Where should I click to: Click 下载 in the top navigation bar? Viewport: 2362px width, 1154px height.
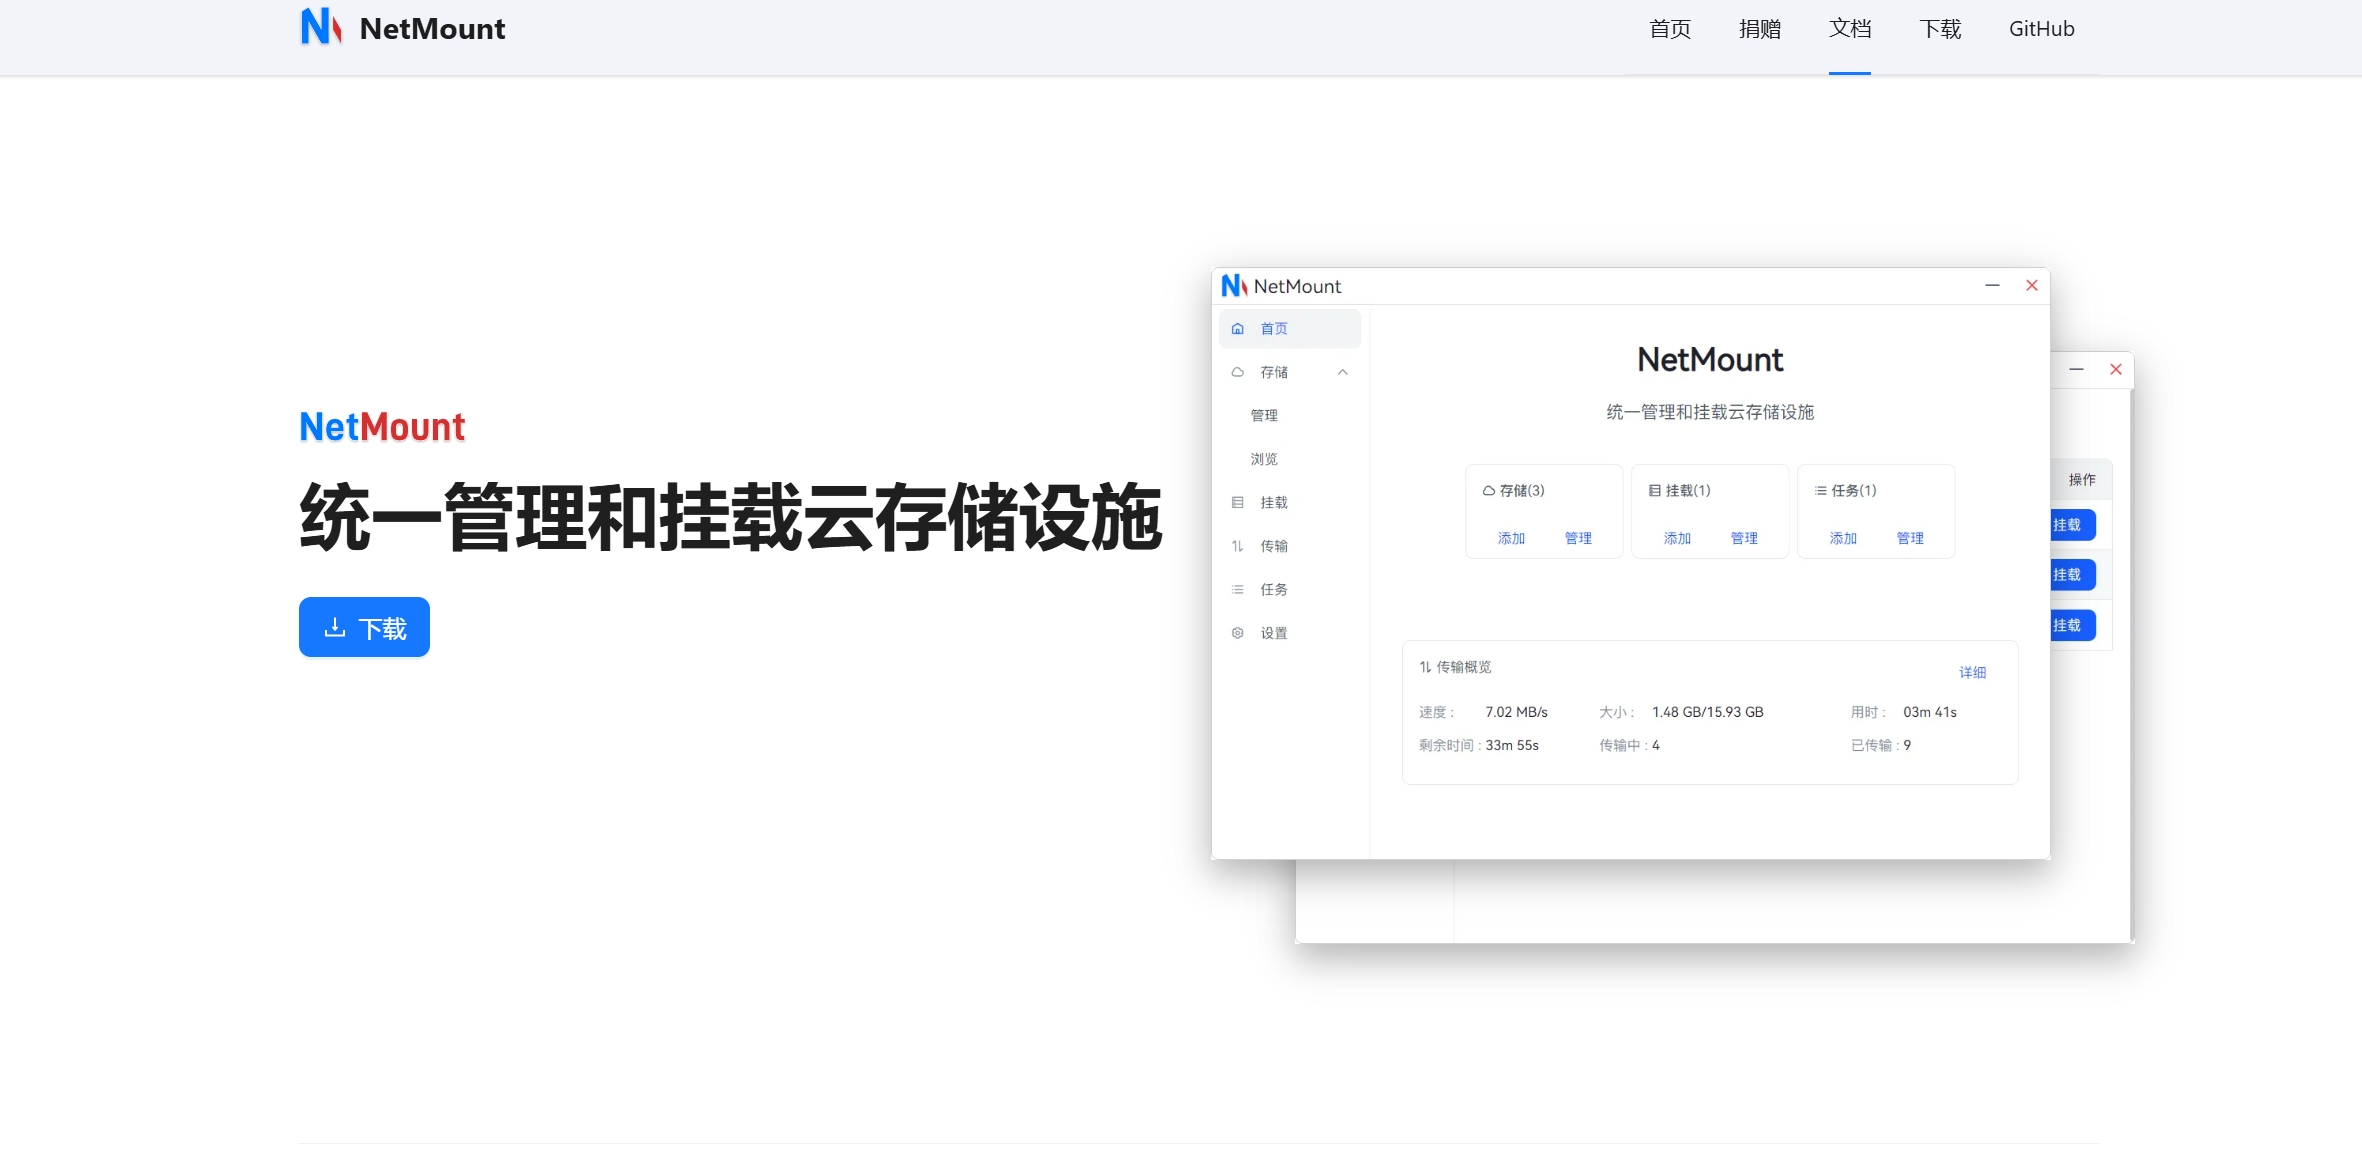coord(1939,29)
